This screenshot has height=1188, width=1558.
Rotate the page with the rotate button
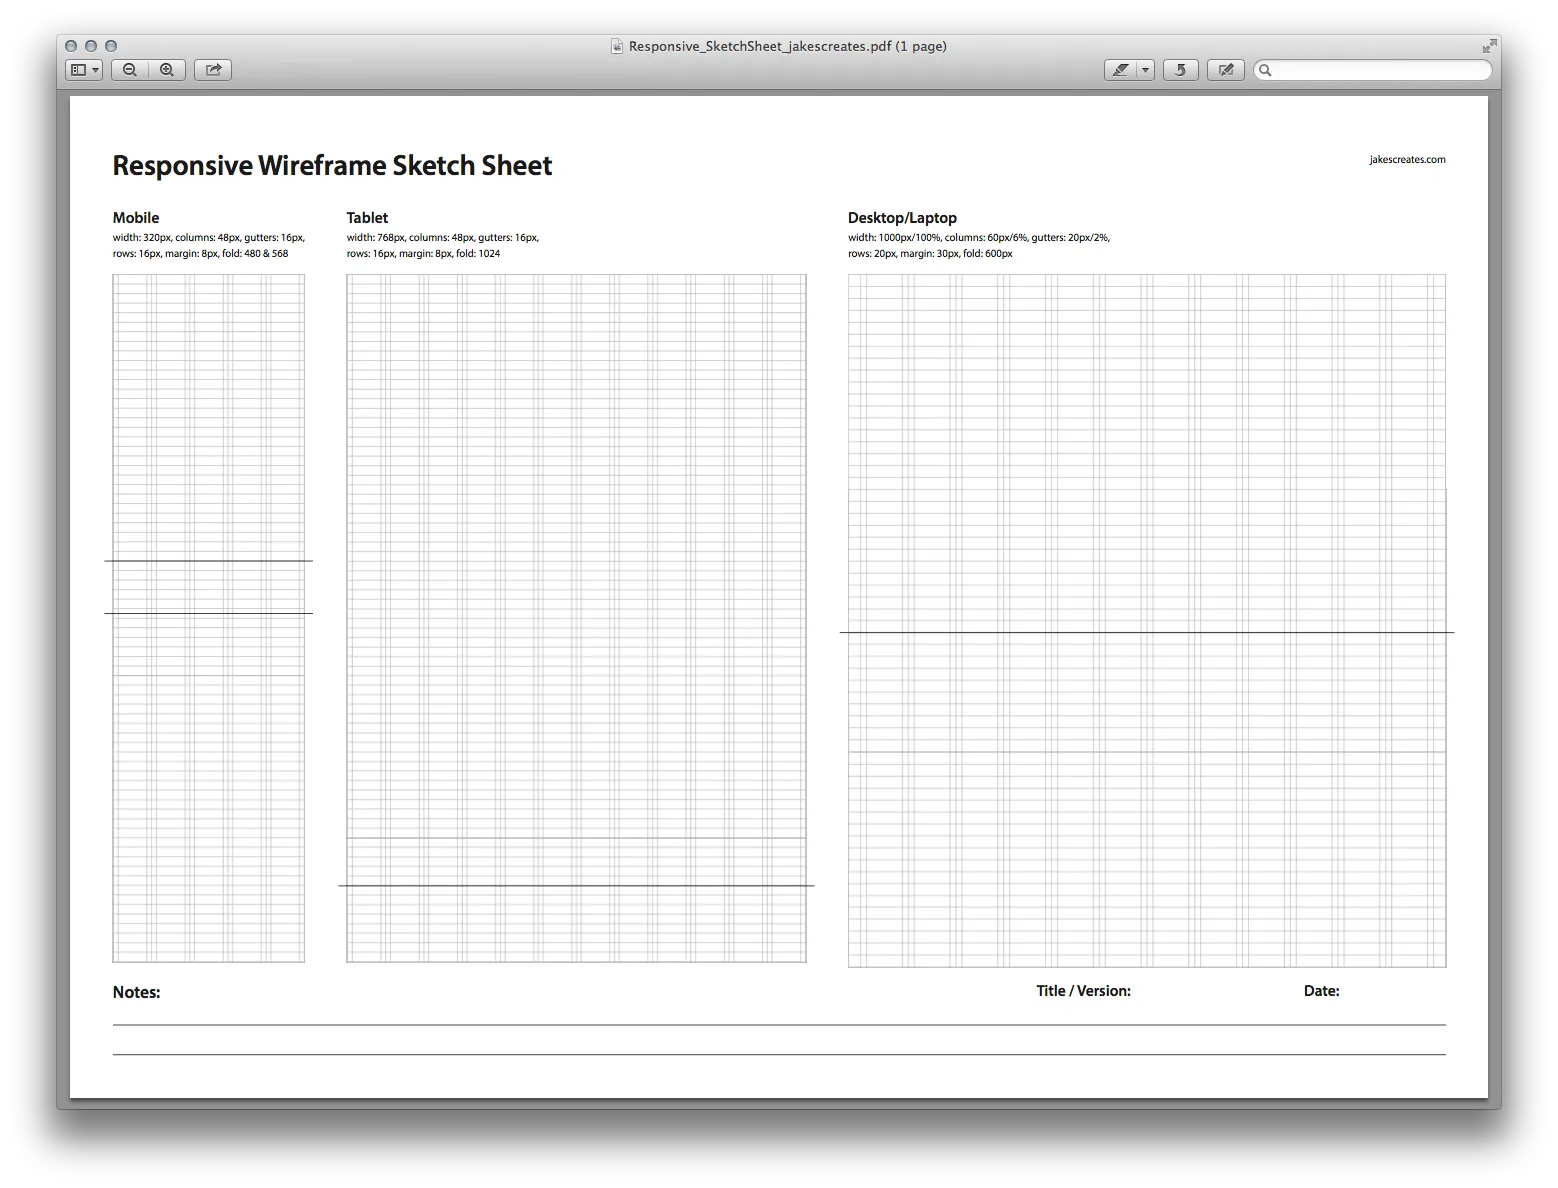coord(1181,70)
